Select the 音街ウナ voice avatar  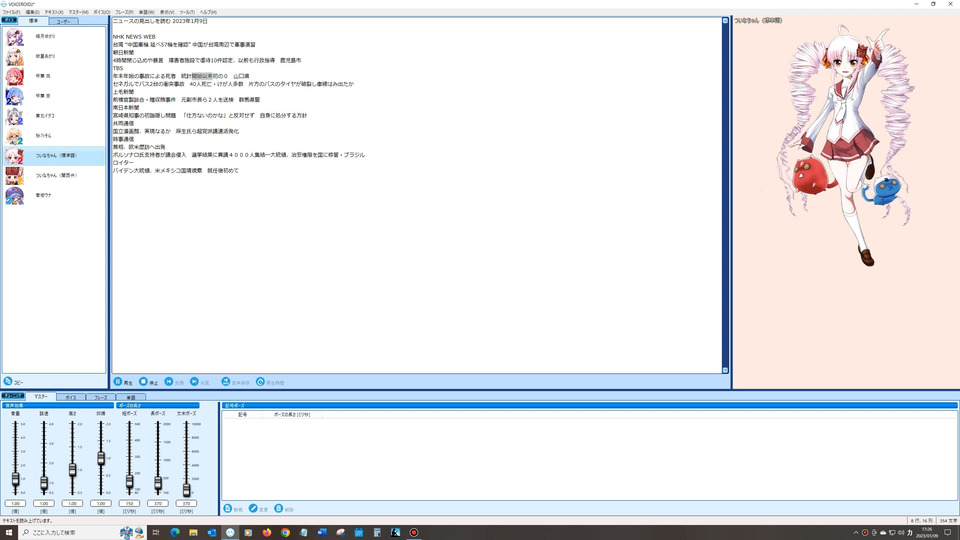(14, 195)
